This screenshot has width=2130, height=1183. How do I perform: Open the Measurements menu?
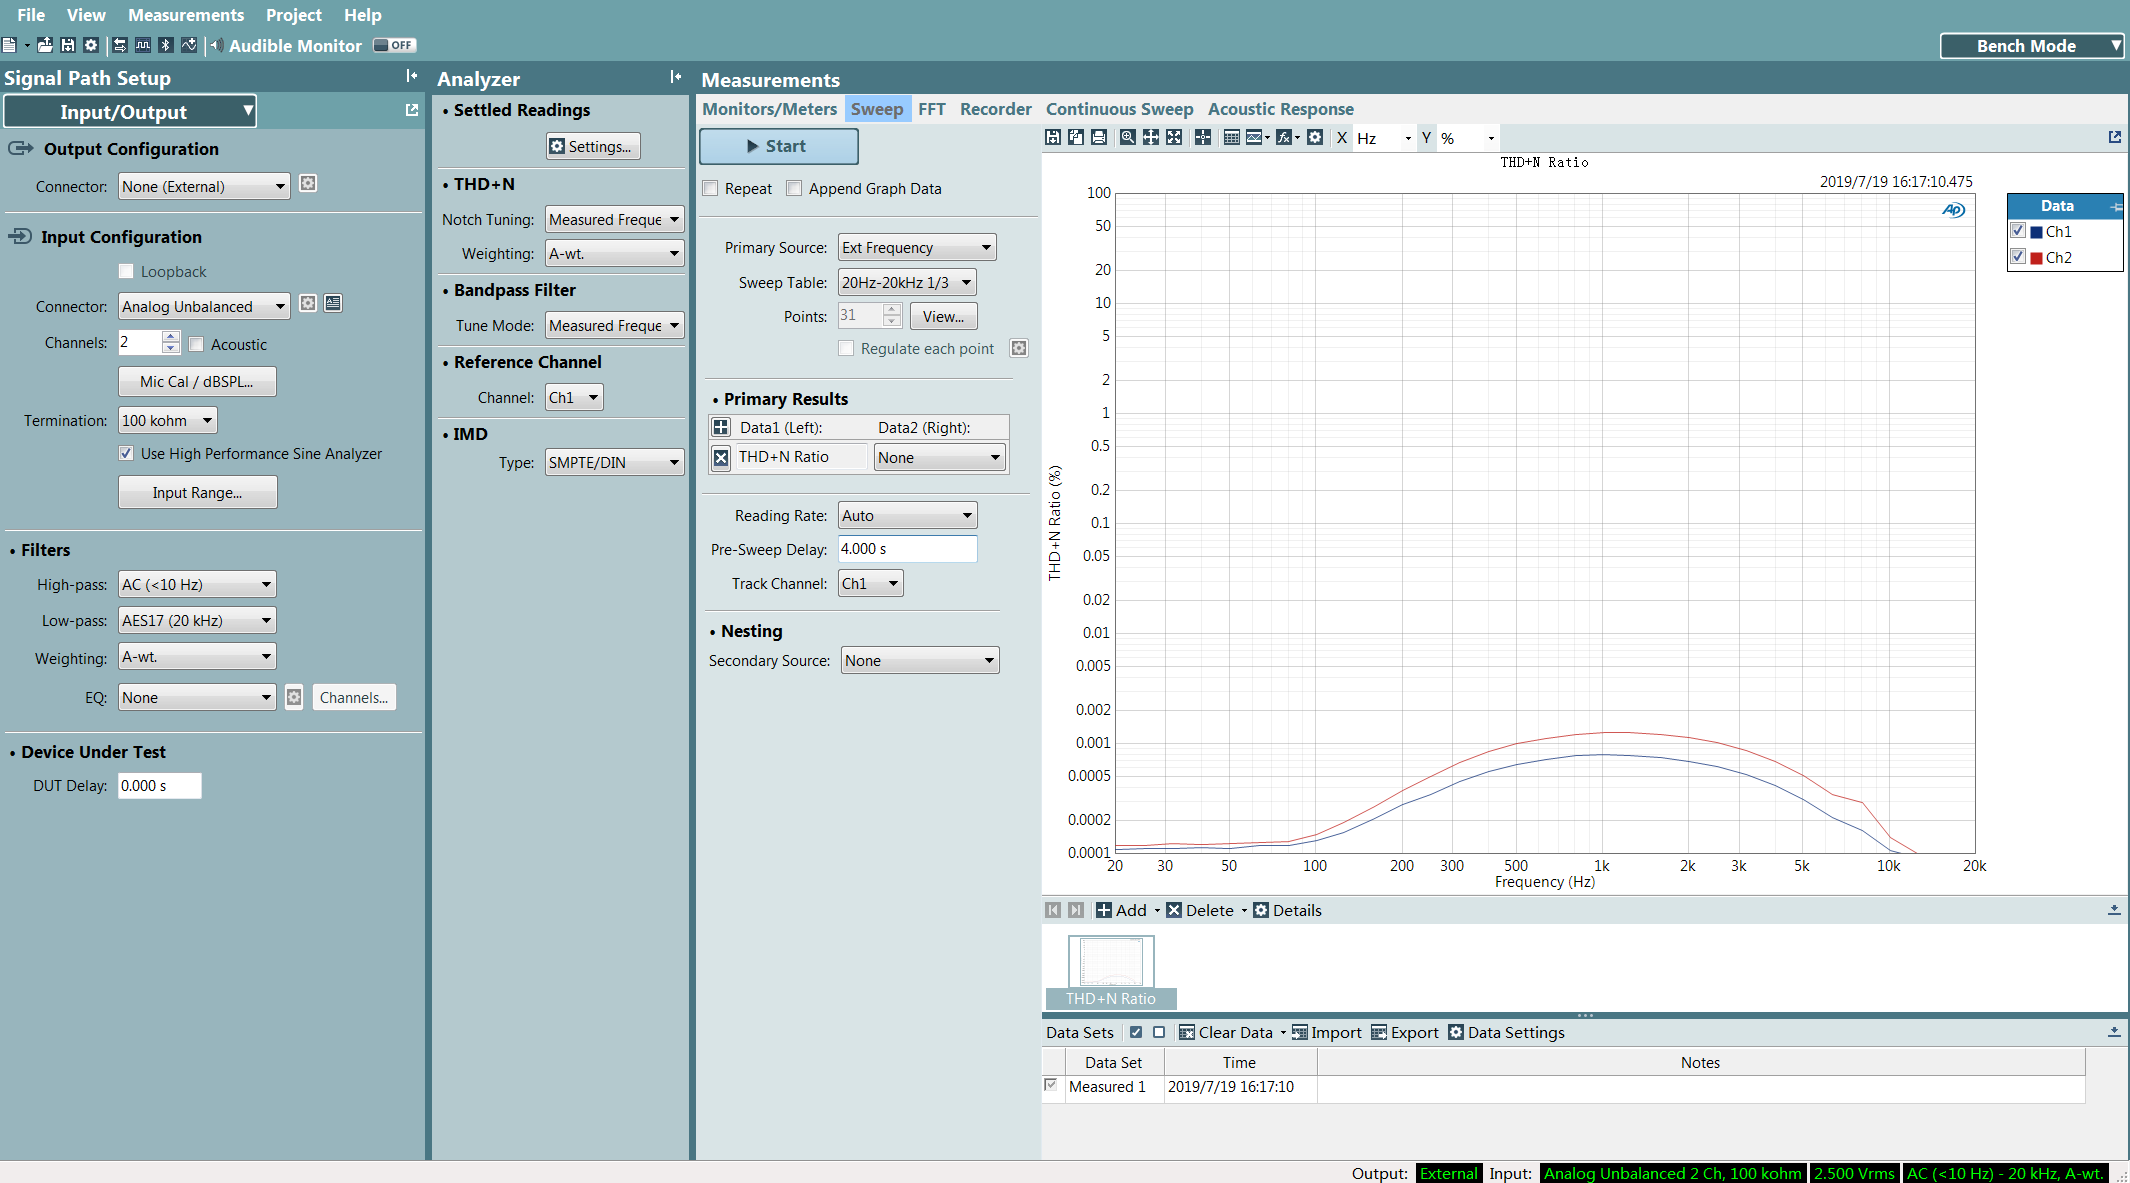click(186, 15)
